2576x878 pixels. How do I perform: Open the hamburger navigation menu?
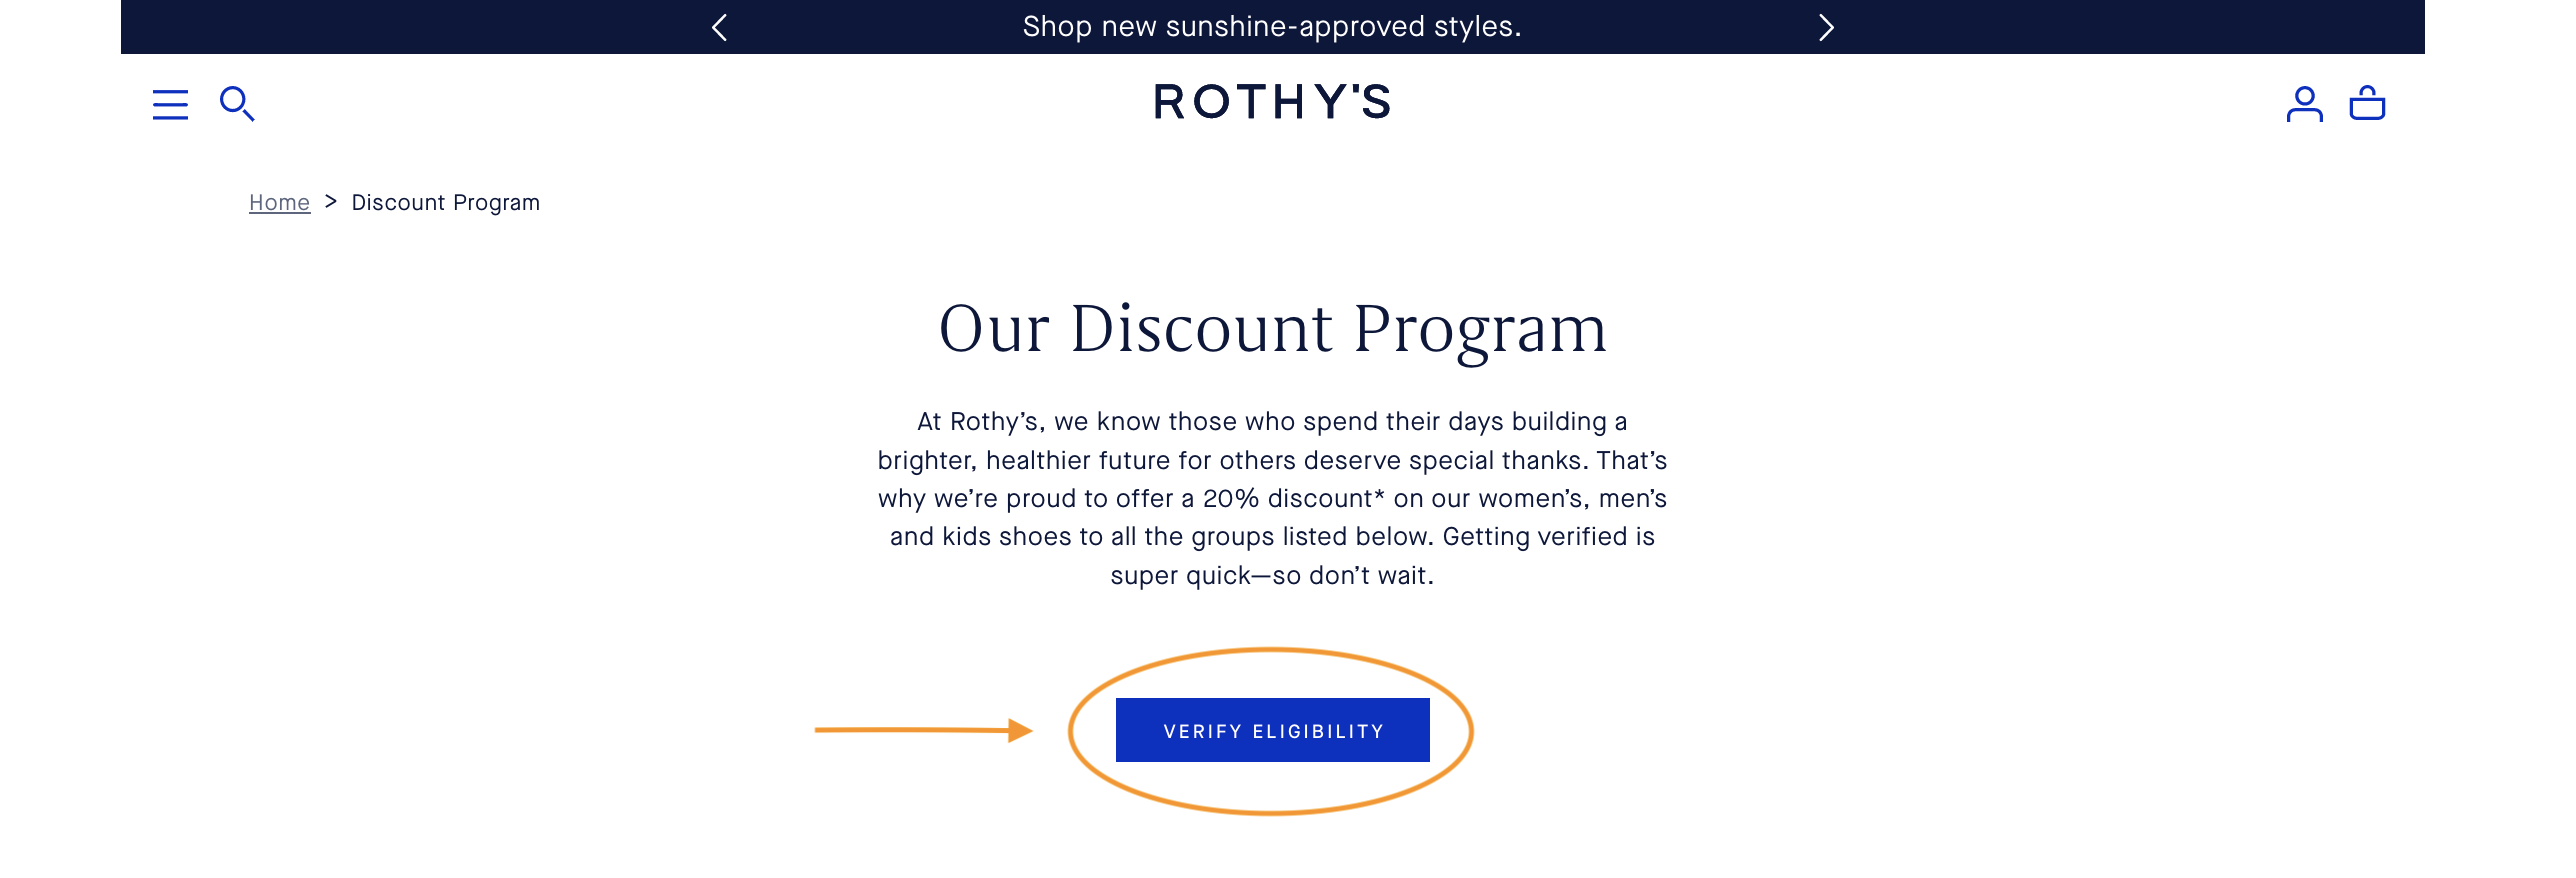(170, 104)
